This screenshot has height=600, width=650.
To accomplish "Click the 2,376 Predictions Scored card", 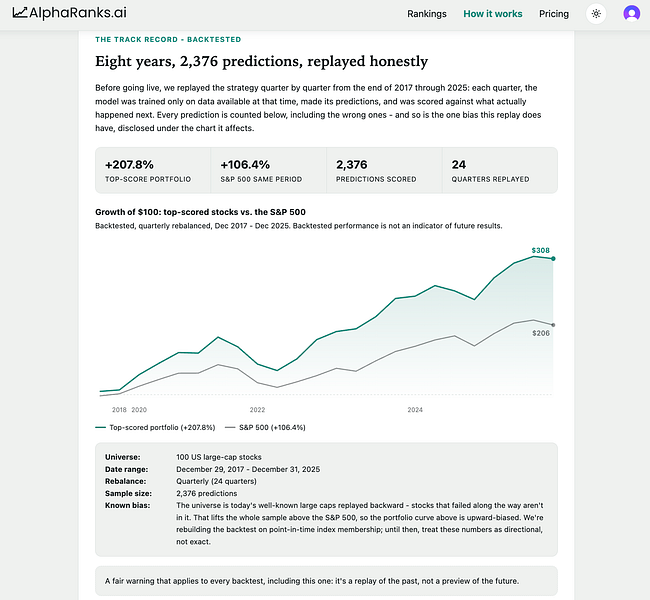I will tap(384, 170).
